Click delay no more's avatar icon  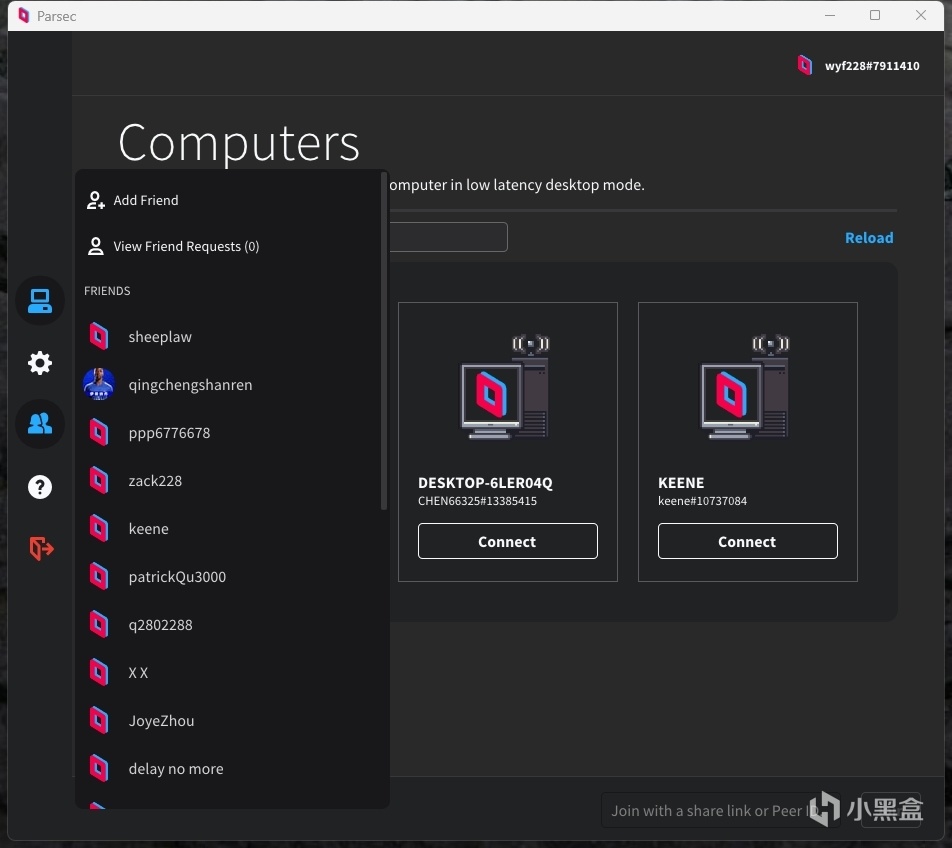(99, 768)
